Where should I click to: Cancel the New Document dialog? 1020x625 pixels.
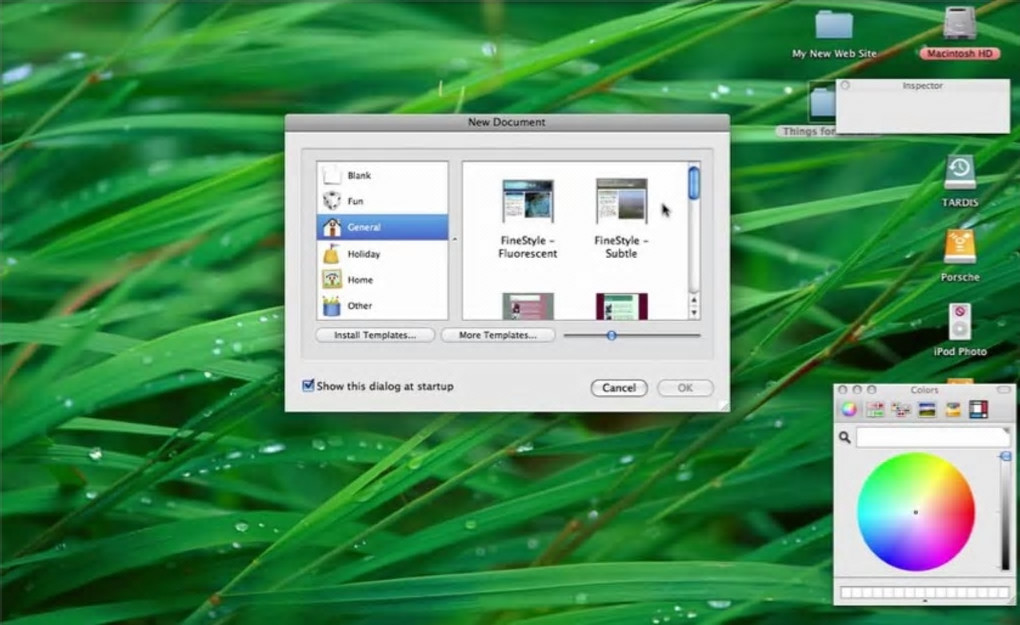click(x=619, y=388)
